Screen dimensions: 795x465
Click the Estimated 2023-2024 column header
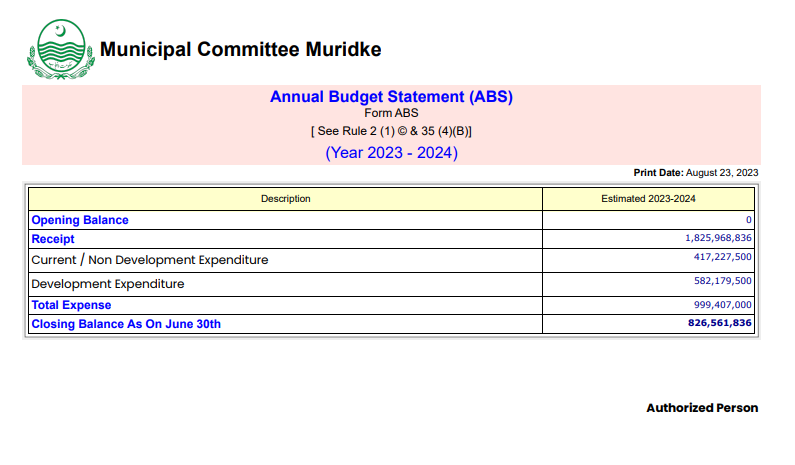[x=647, y=199]
